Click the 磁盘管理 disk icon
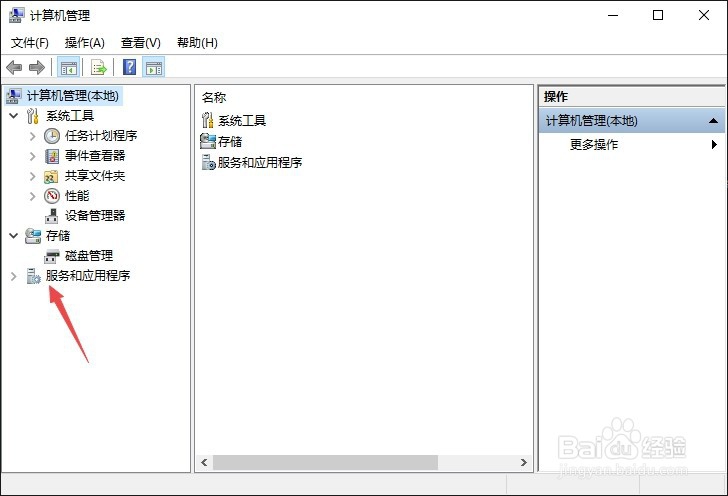Screen dimensions: 728x496 click(x=52, y=256)
